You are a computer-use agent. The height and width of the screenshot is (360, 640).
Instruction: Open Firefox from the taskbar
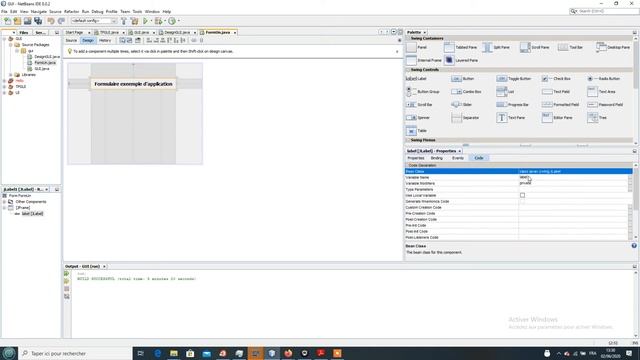[288, 353]
